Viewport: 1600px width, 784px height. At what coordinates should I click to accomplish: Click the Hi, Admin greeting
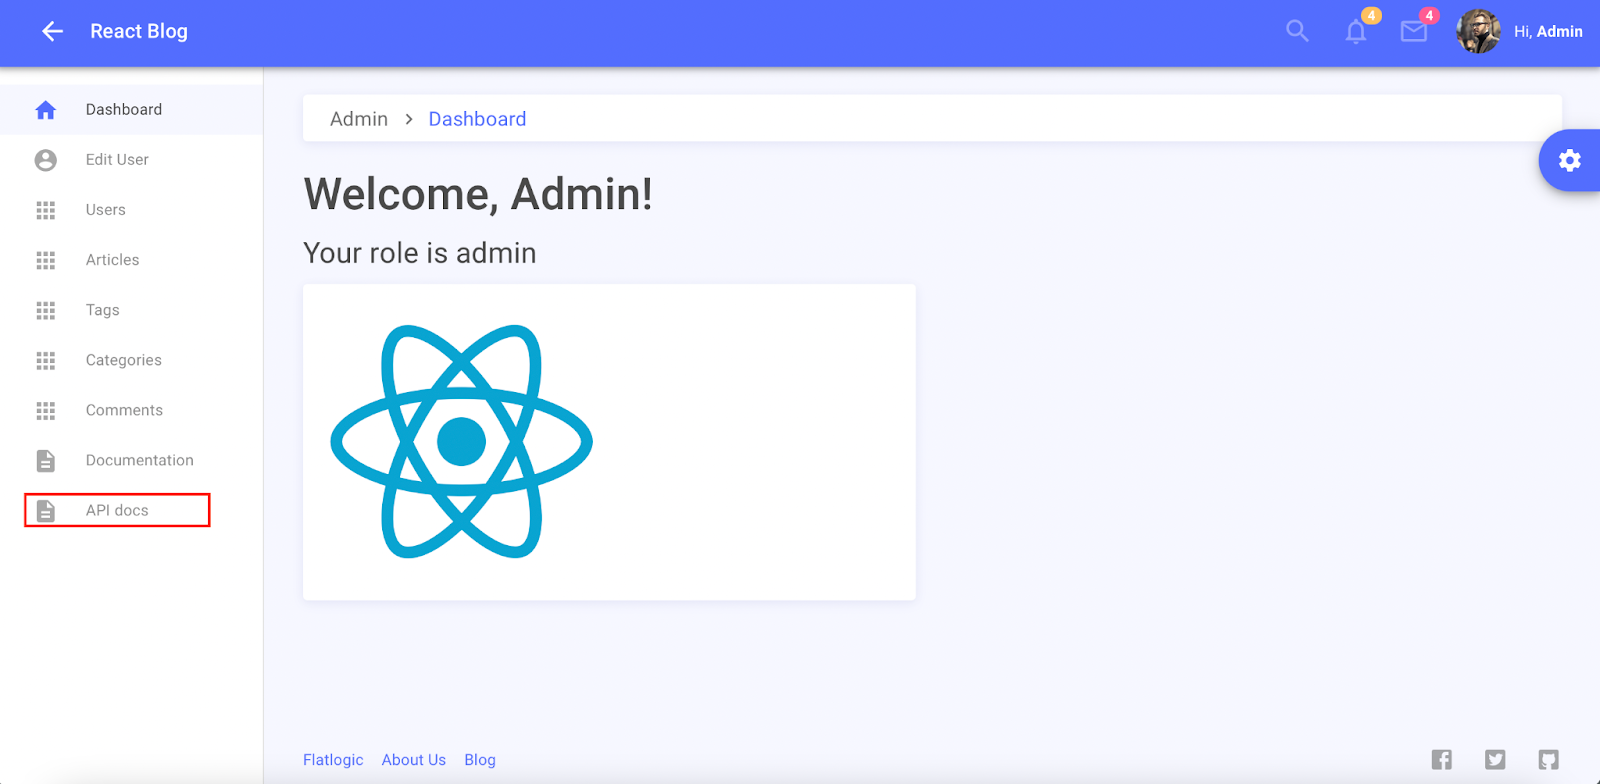pos(1548,32)
